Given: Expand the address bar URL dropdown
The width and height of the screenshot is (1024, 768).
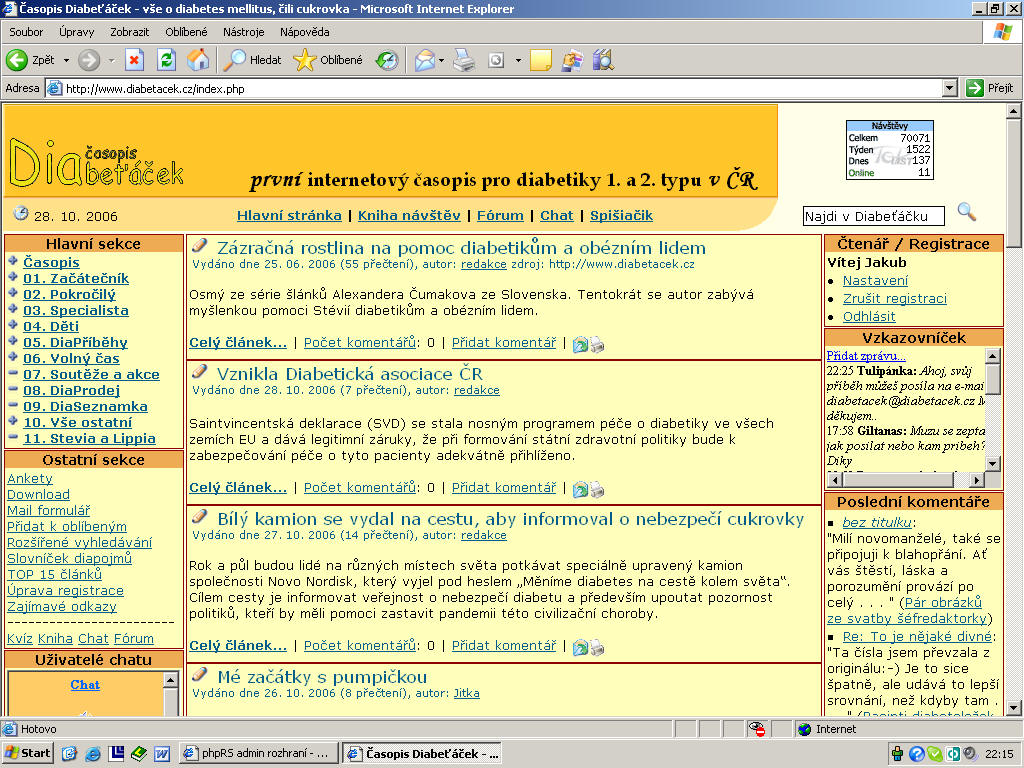Looking at the screenshot, I should click(x=950, y=88).
